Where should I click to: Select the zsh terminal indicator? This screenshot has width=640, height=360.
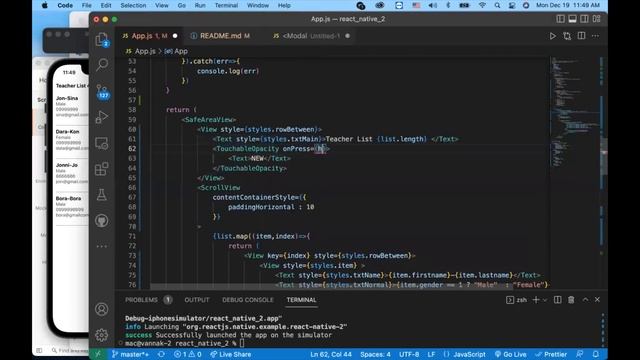pos(516,300)
